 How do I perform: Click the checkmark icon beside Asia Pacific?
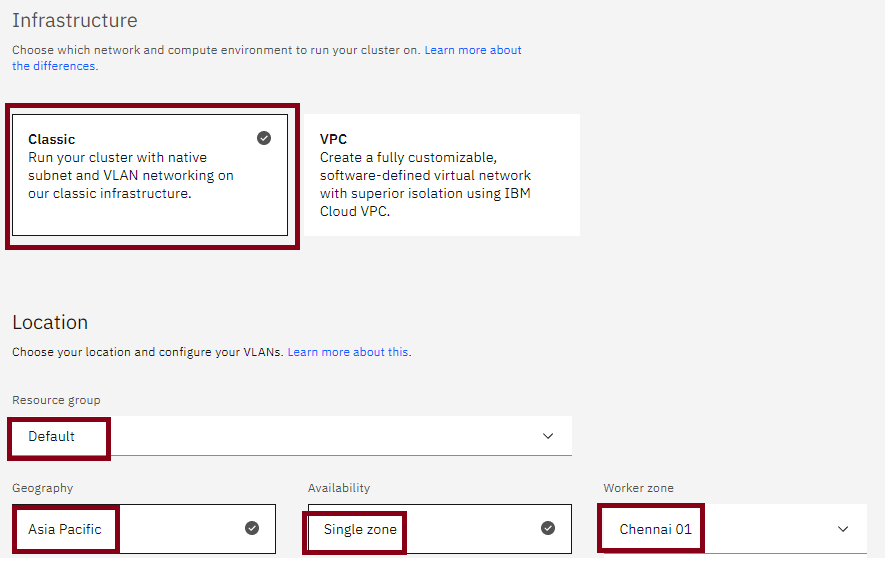pos(252,528)
